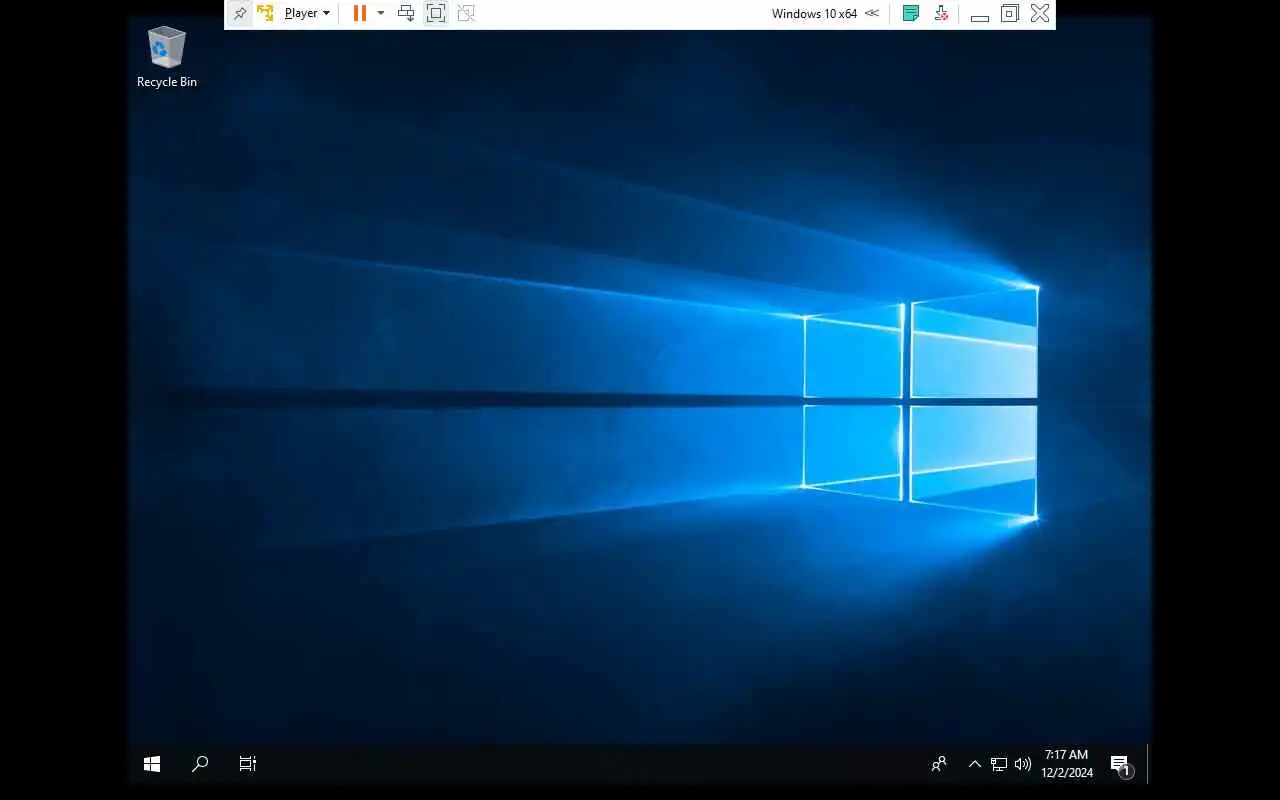The height and width of the screenshot is (800, 1280).
Task: Restore down the VMware Player window
Action: (x=1010, y=13)
